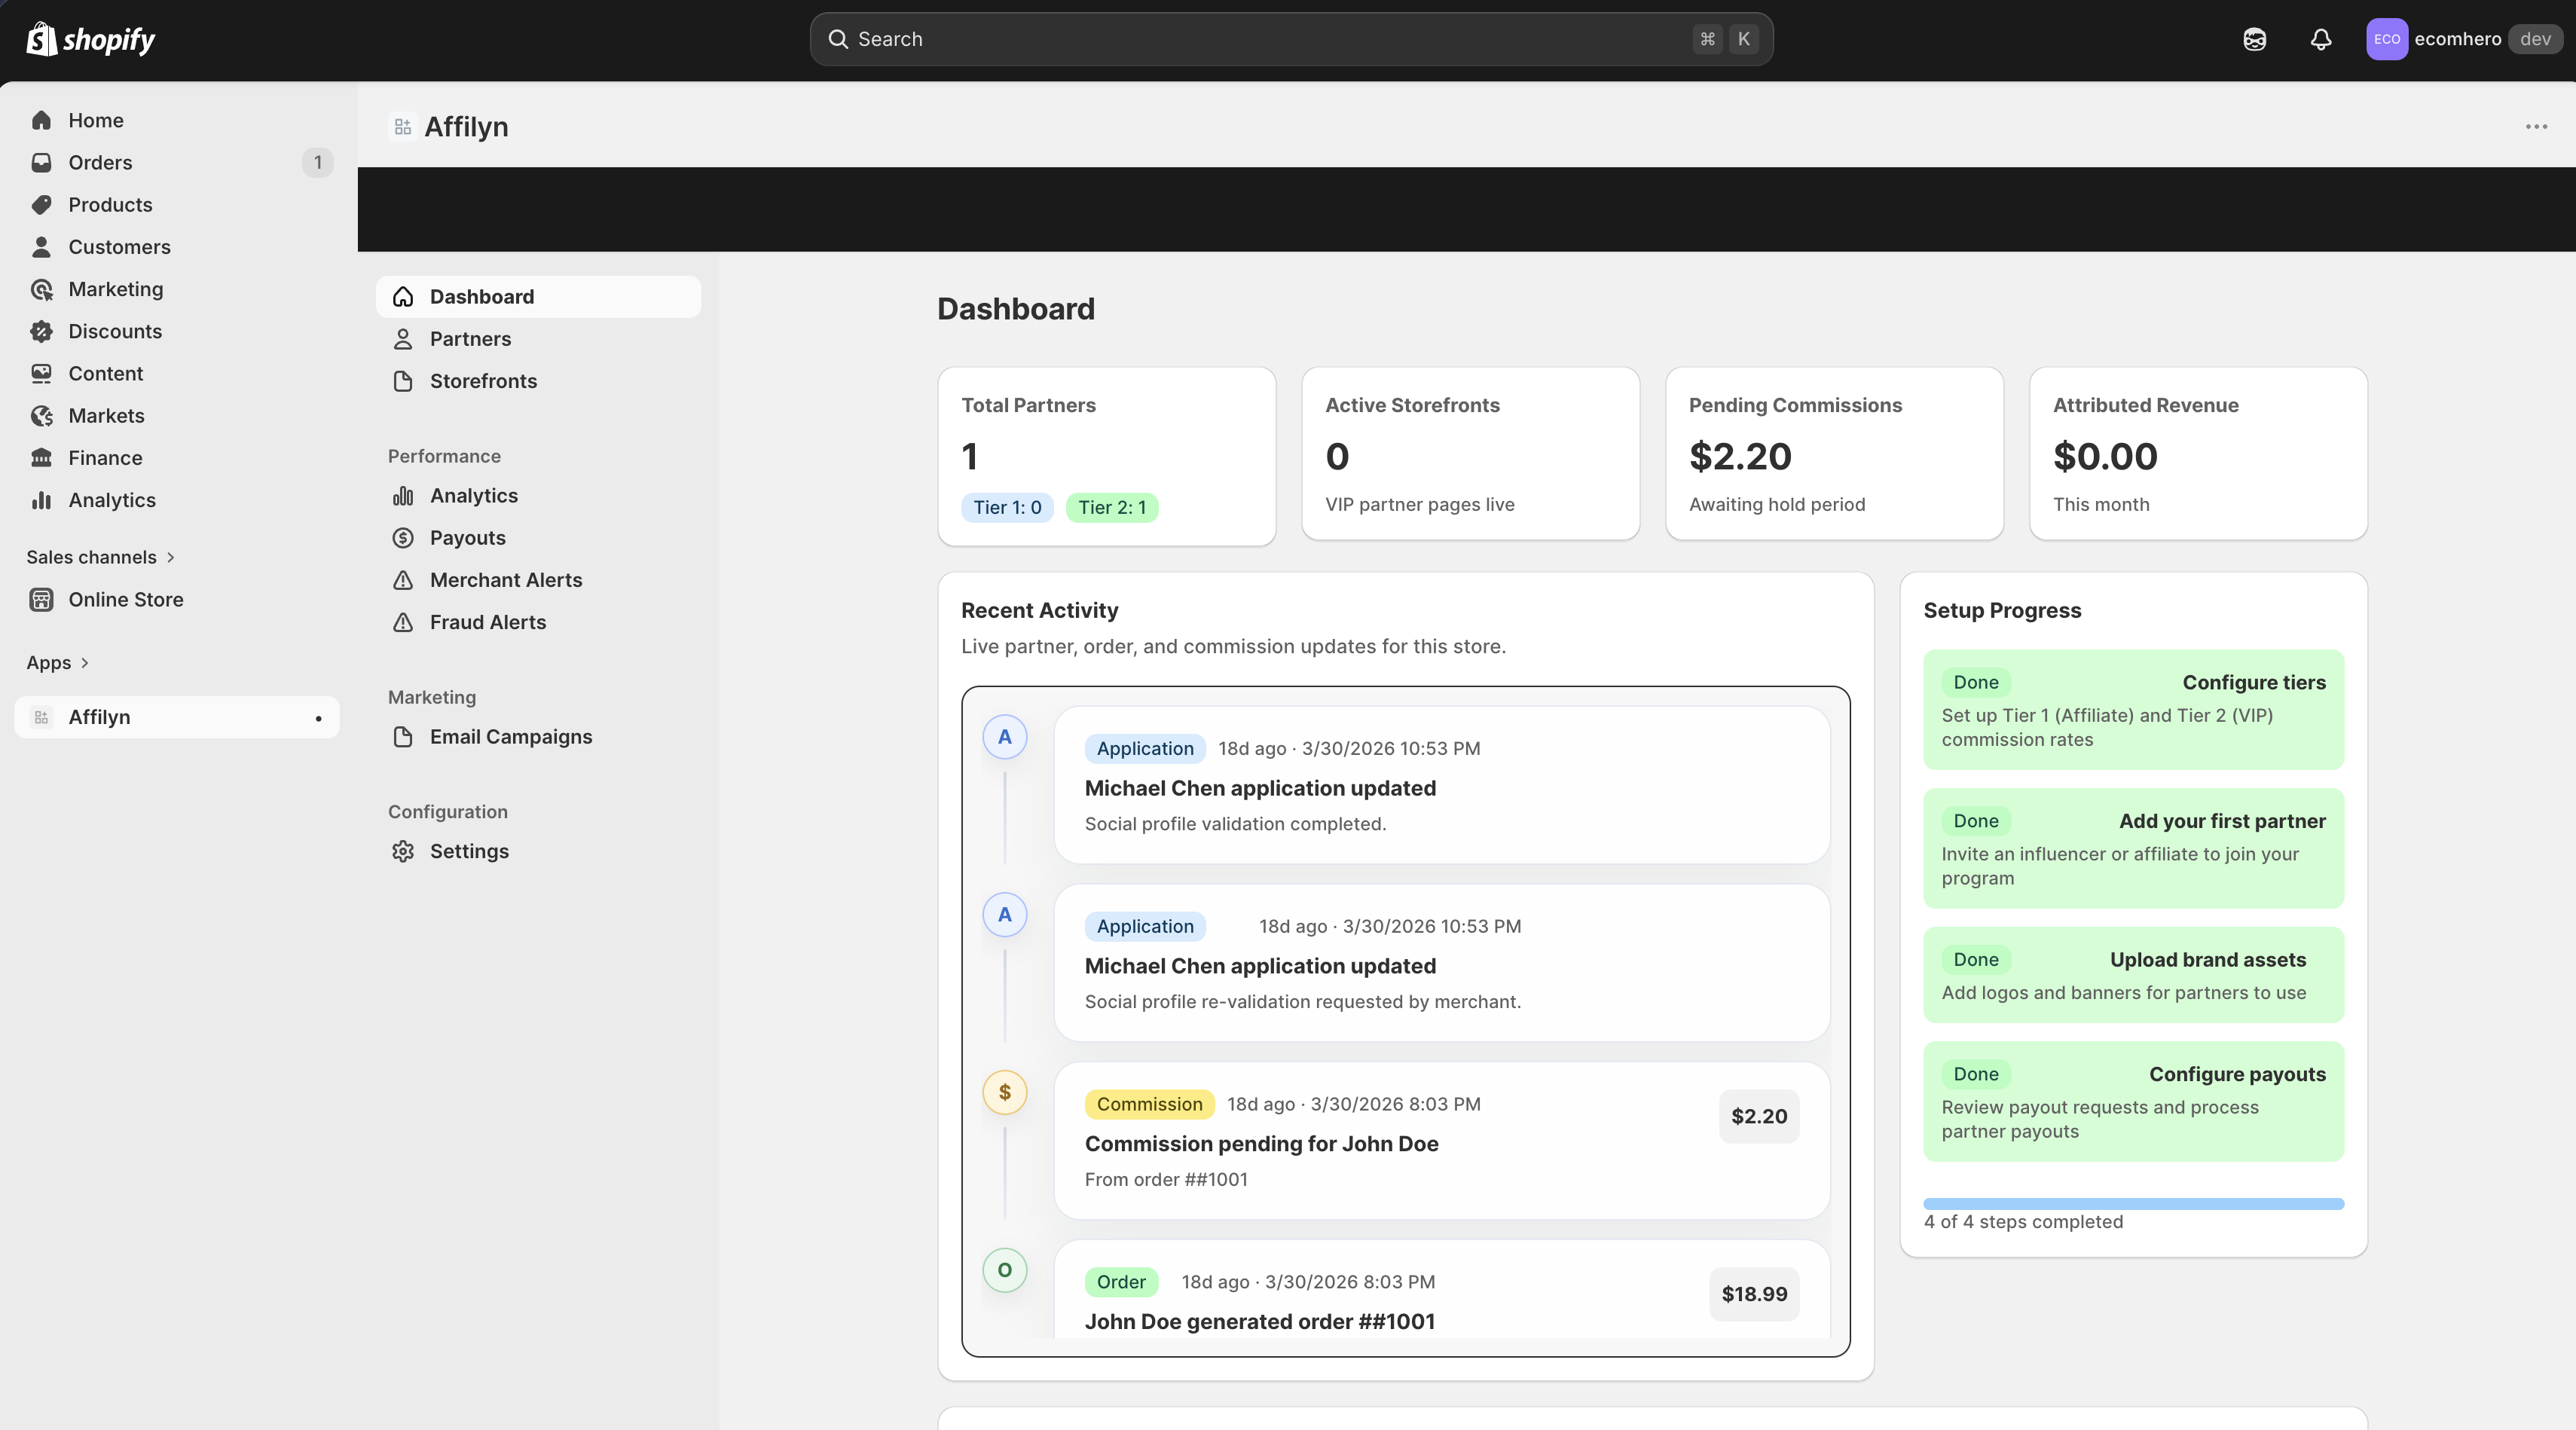This screenshot has height=1430, width=2576.
Task: Open the Active Storefronts card
Action: click(x=1470, y=453)
